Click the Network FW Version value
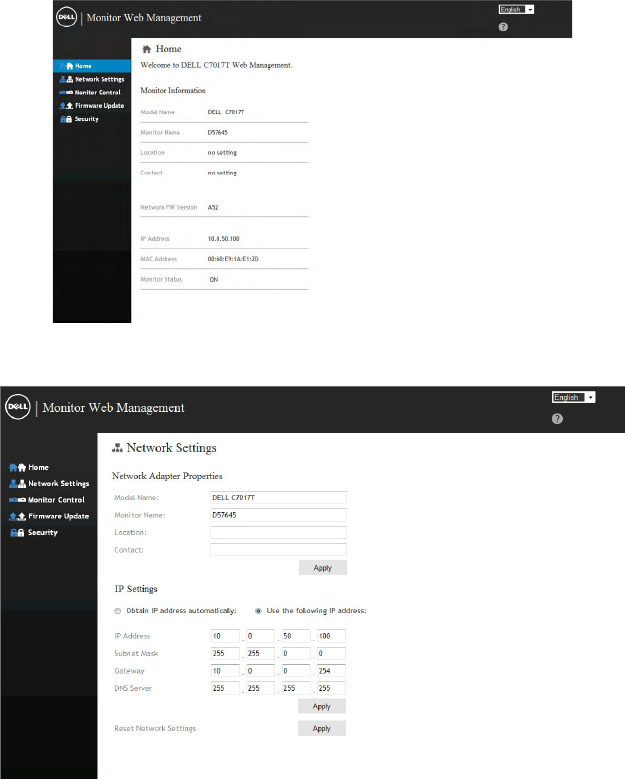 [x=213, y=208]
